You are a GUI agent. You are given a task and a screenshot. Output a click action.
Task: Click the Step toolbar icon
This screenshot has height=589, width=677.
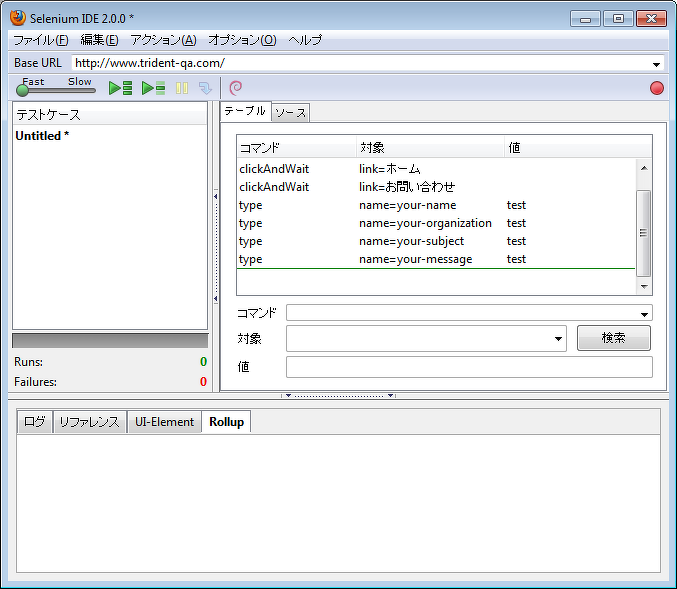tap(205, 88)
